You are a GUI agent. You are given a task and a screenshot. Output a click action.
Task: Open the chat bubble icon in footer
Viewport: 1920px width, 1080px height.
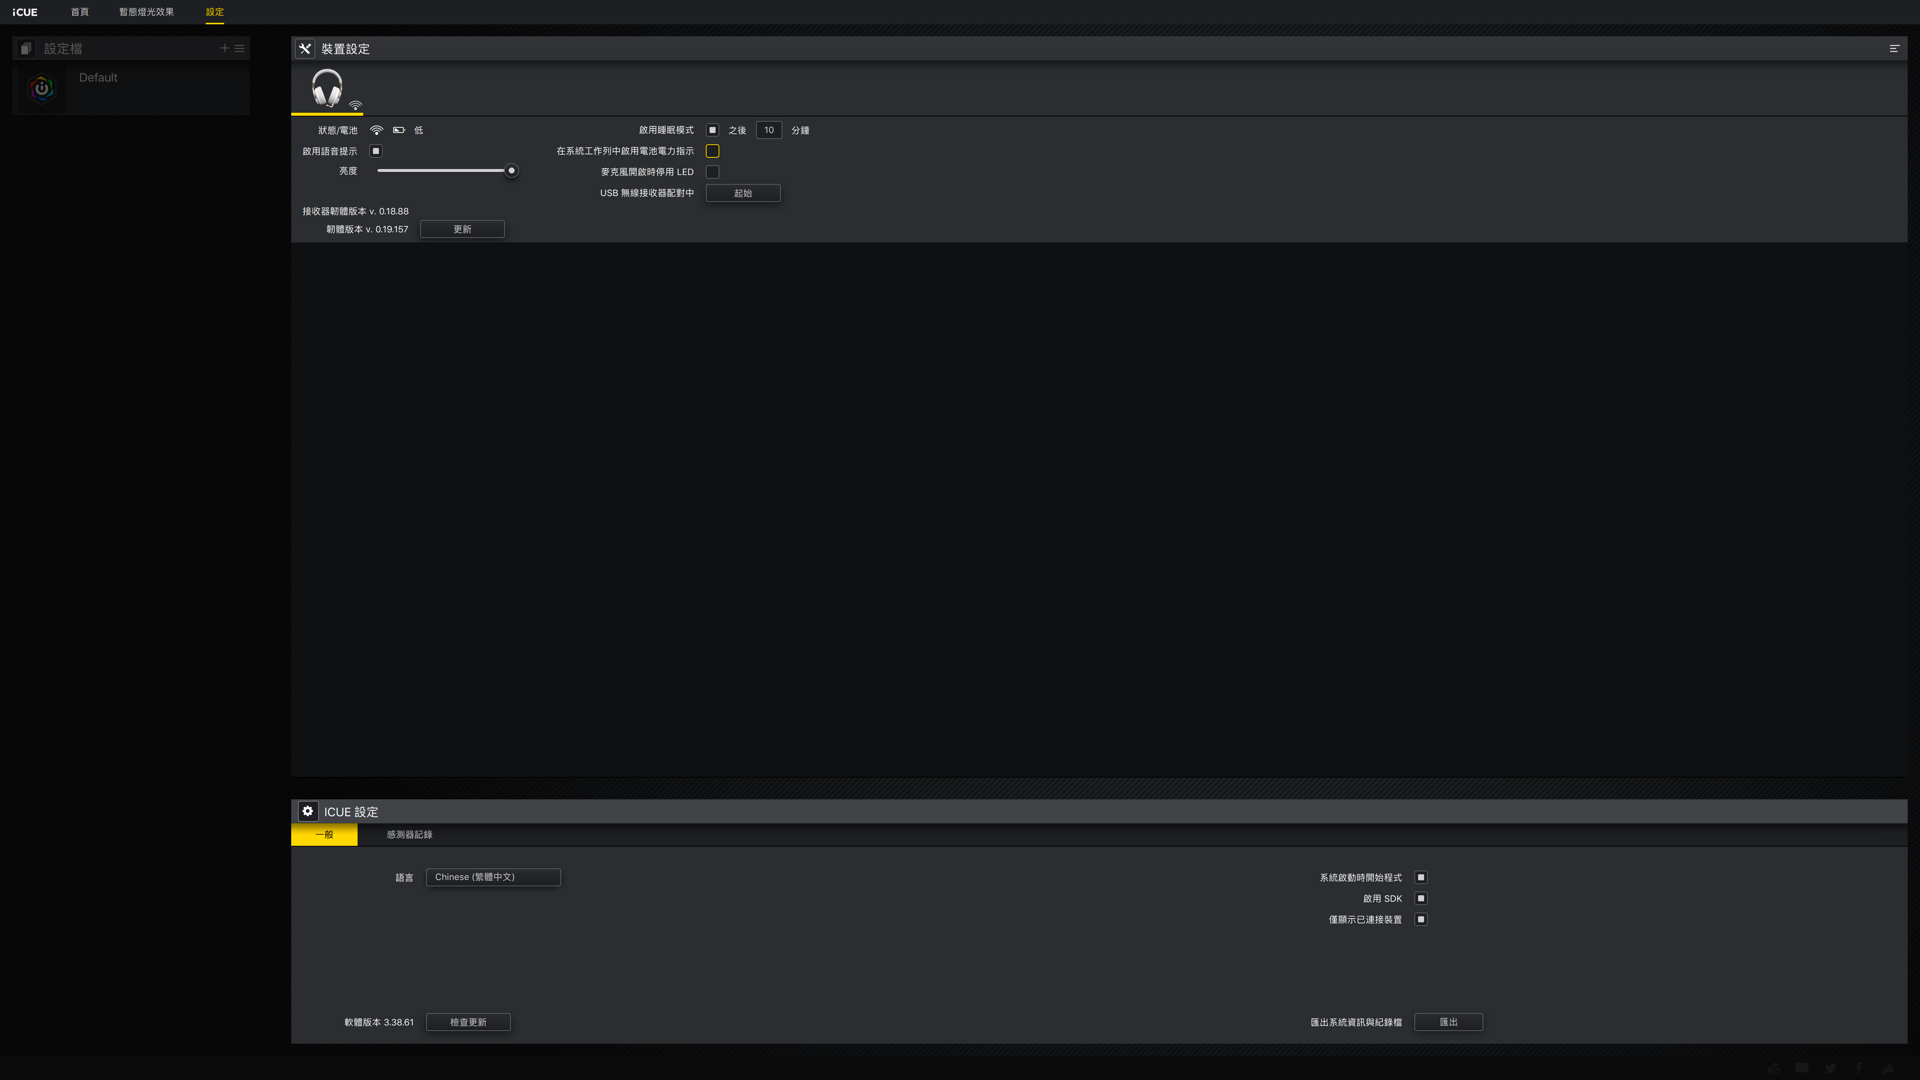(x=1802, y=1068)
